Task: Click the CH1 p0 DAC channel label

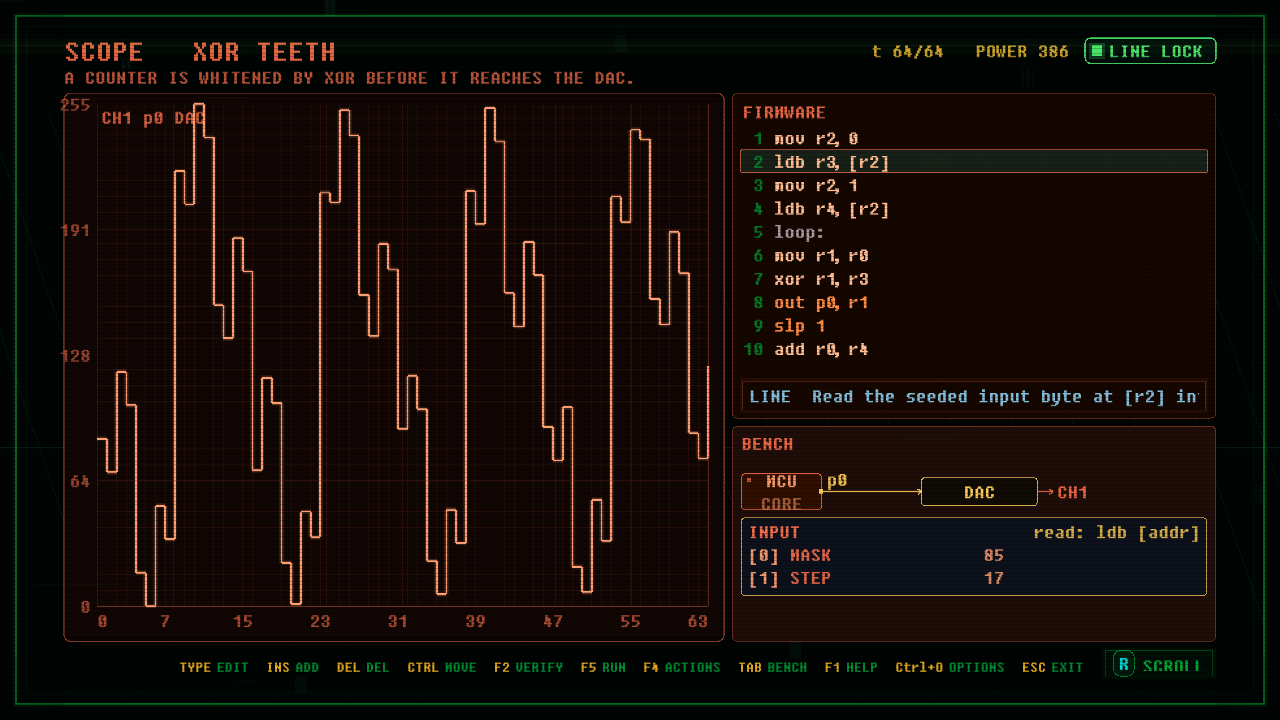Action: coord(154,118)
